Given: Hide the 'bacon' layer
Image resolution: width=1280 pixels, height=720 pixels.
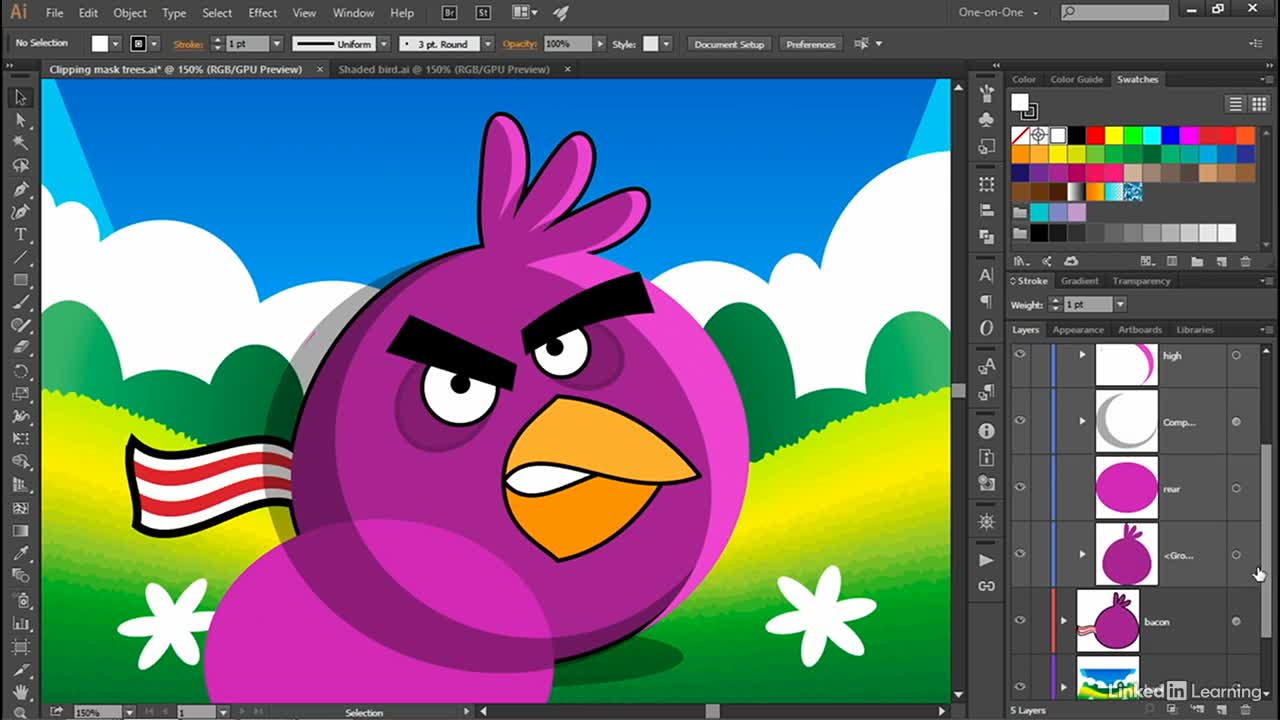Looking at the screenshot, I should 1020,621.
